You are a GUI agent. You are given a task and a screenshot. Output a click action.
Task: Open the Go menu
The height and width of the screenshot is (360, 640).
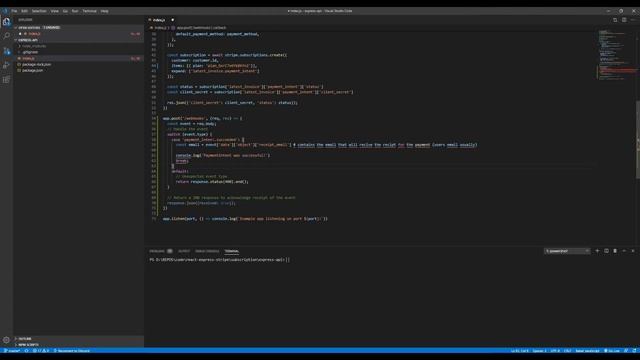(65, 11)
